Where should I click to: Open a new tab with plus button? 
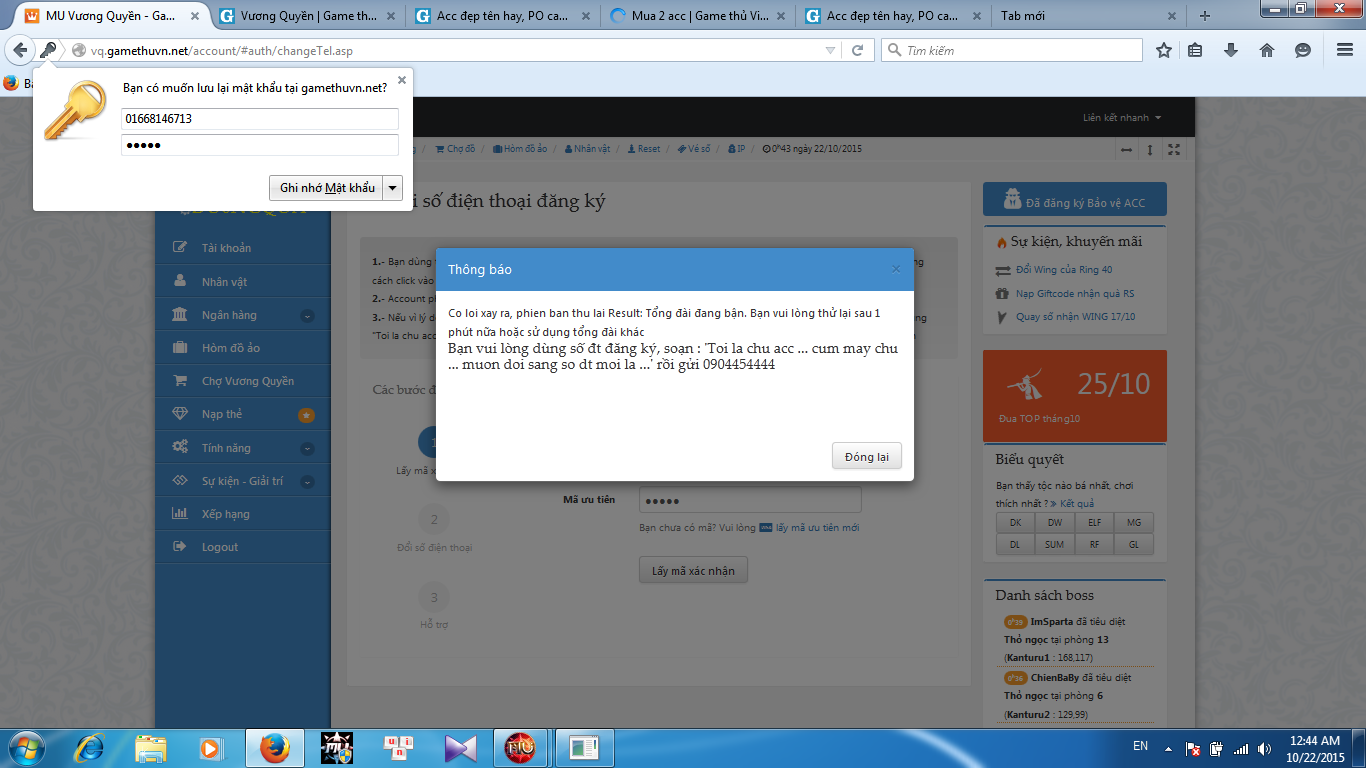tap(1204, 16)
